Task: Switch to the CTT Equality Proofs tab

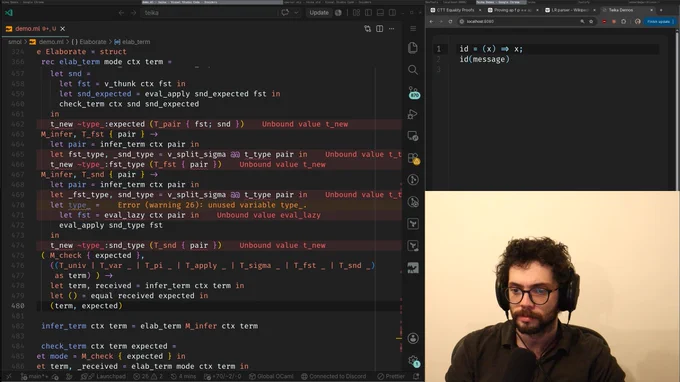Action: click(455, 10)
